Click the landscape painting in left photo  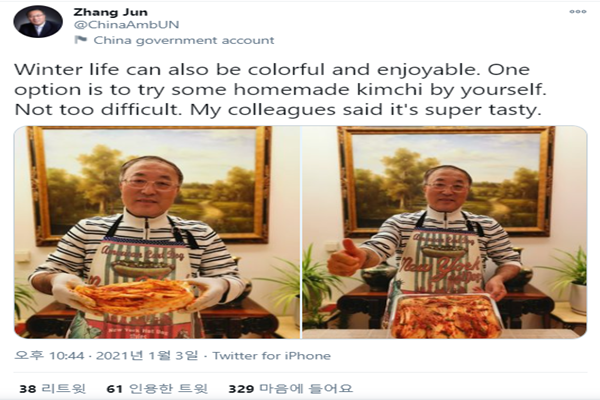(x=149, y=186)
